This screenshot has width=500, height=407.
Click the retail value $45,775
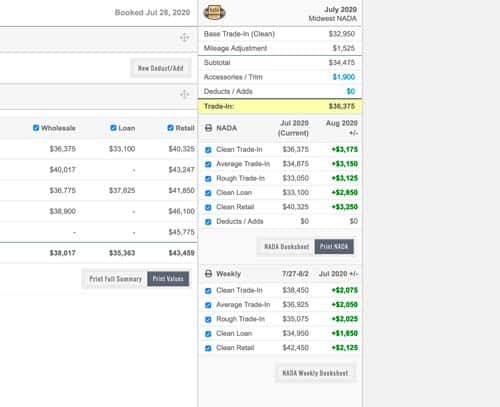pyautogui.click(x=181, y=232)
